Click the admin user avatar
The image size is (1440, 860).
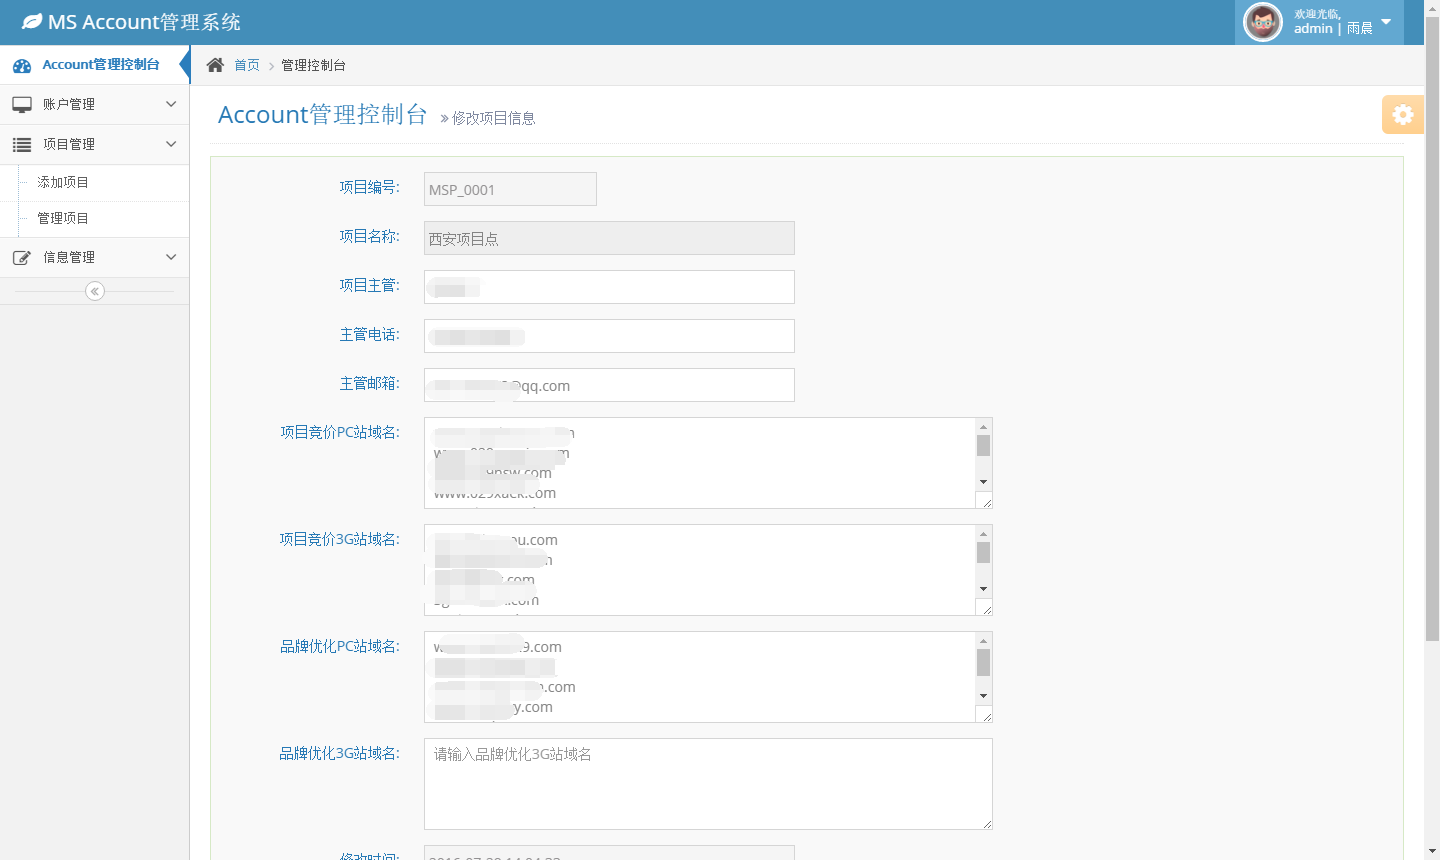(x=1262, y=22)
